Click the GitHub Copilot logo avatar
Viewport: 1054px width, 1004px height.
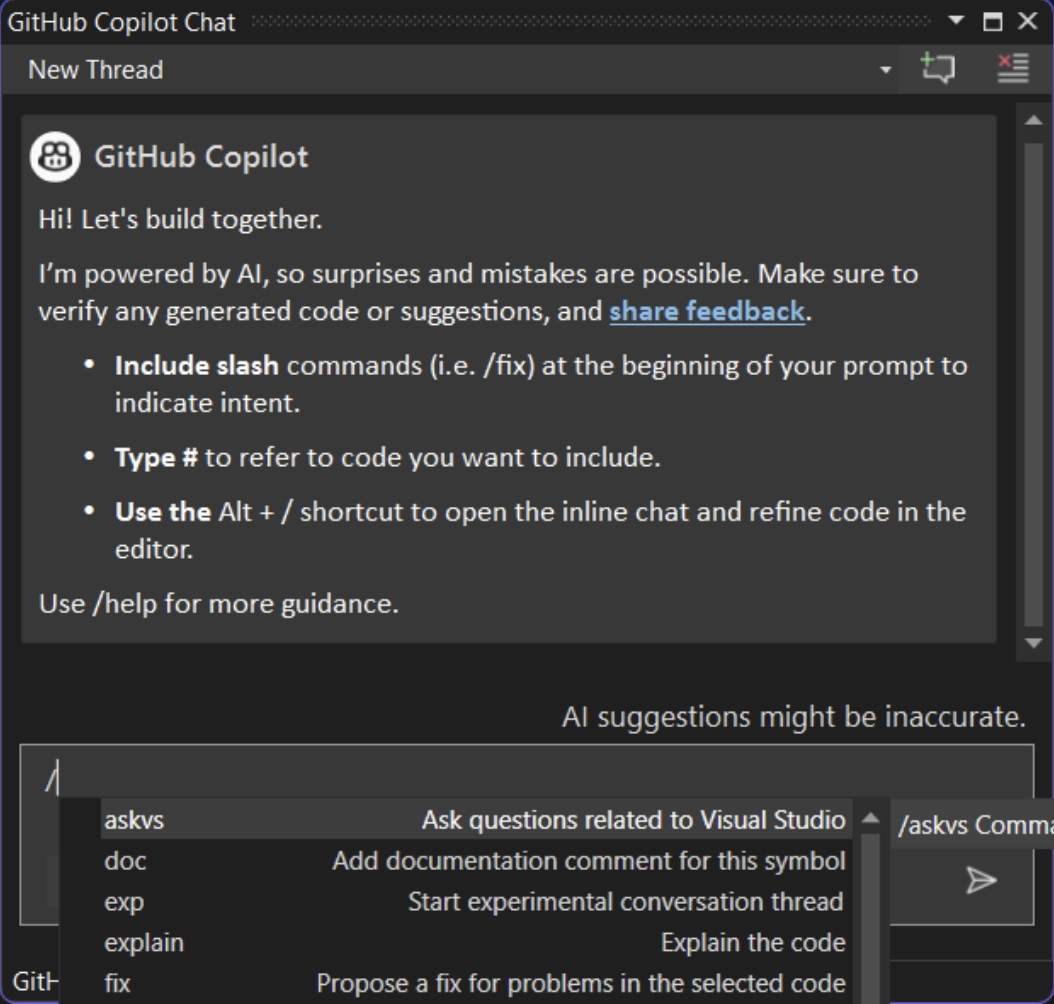(x=56, y=157)
